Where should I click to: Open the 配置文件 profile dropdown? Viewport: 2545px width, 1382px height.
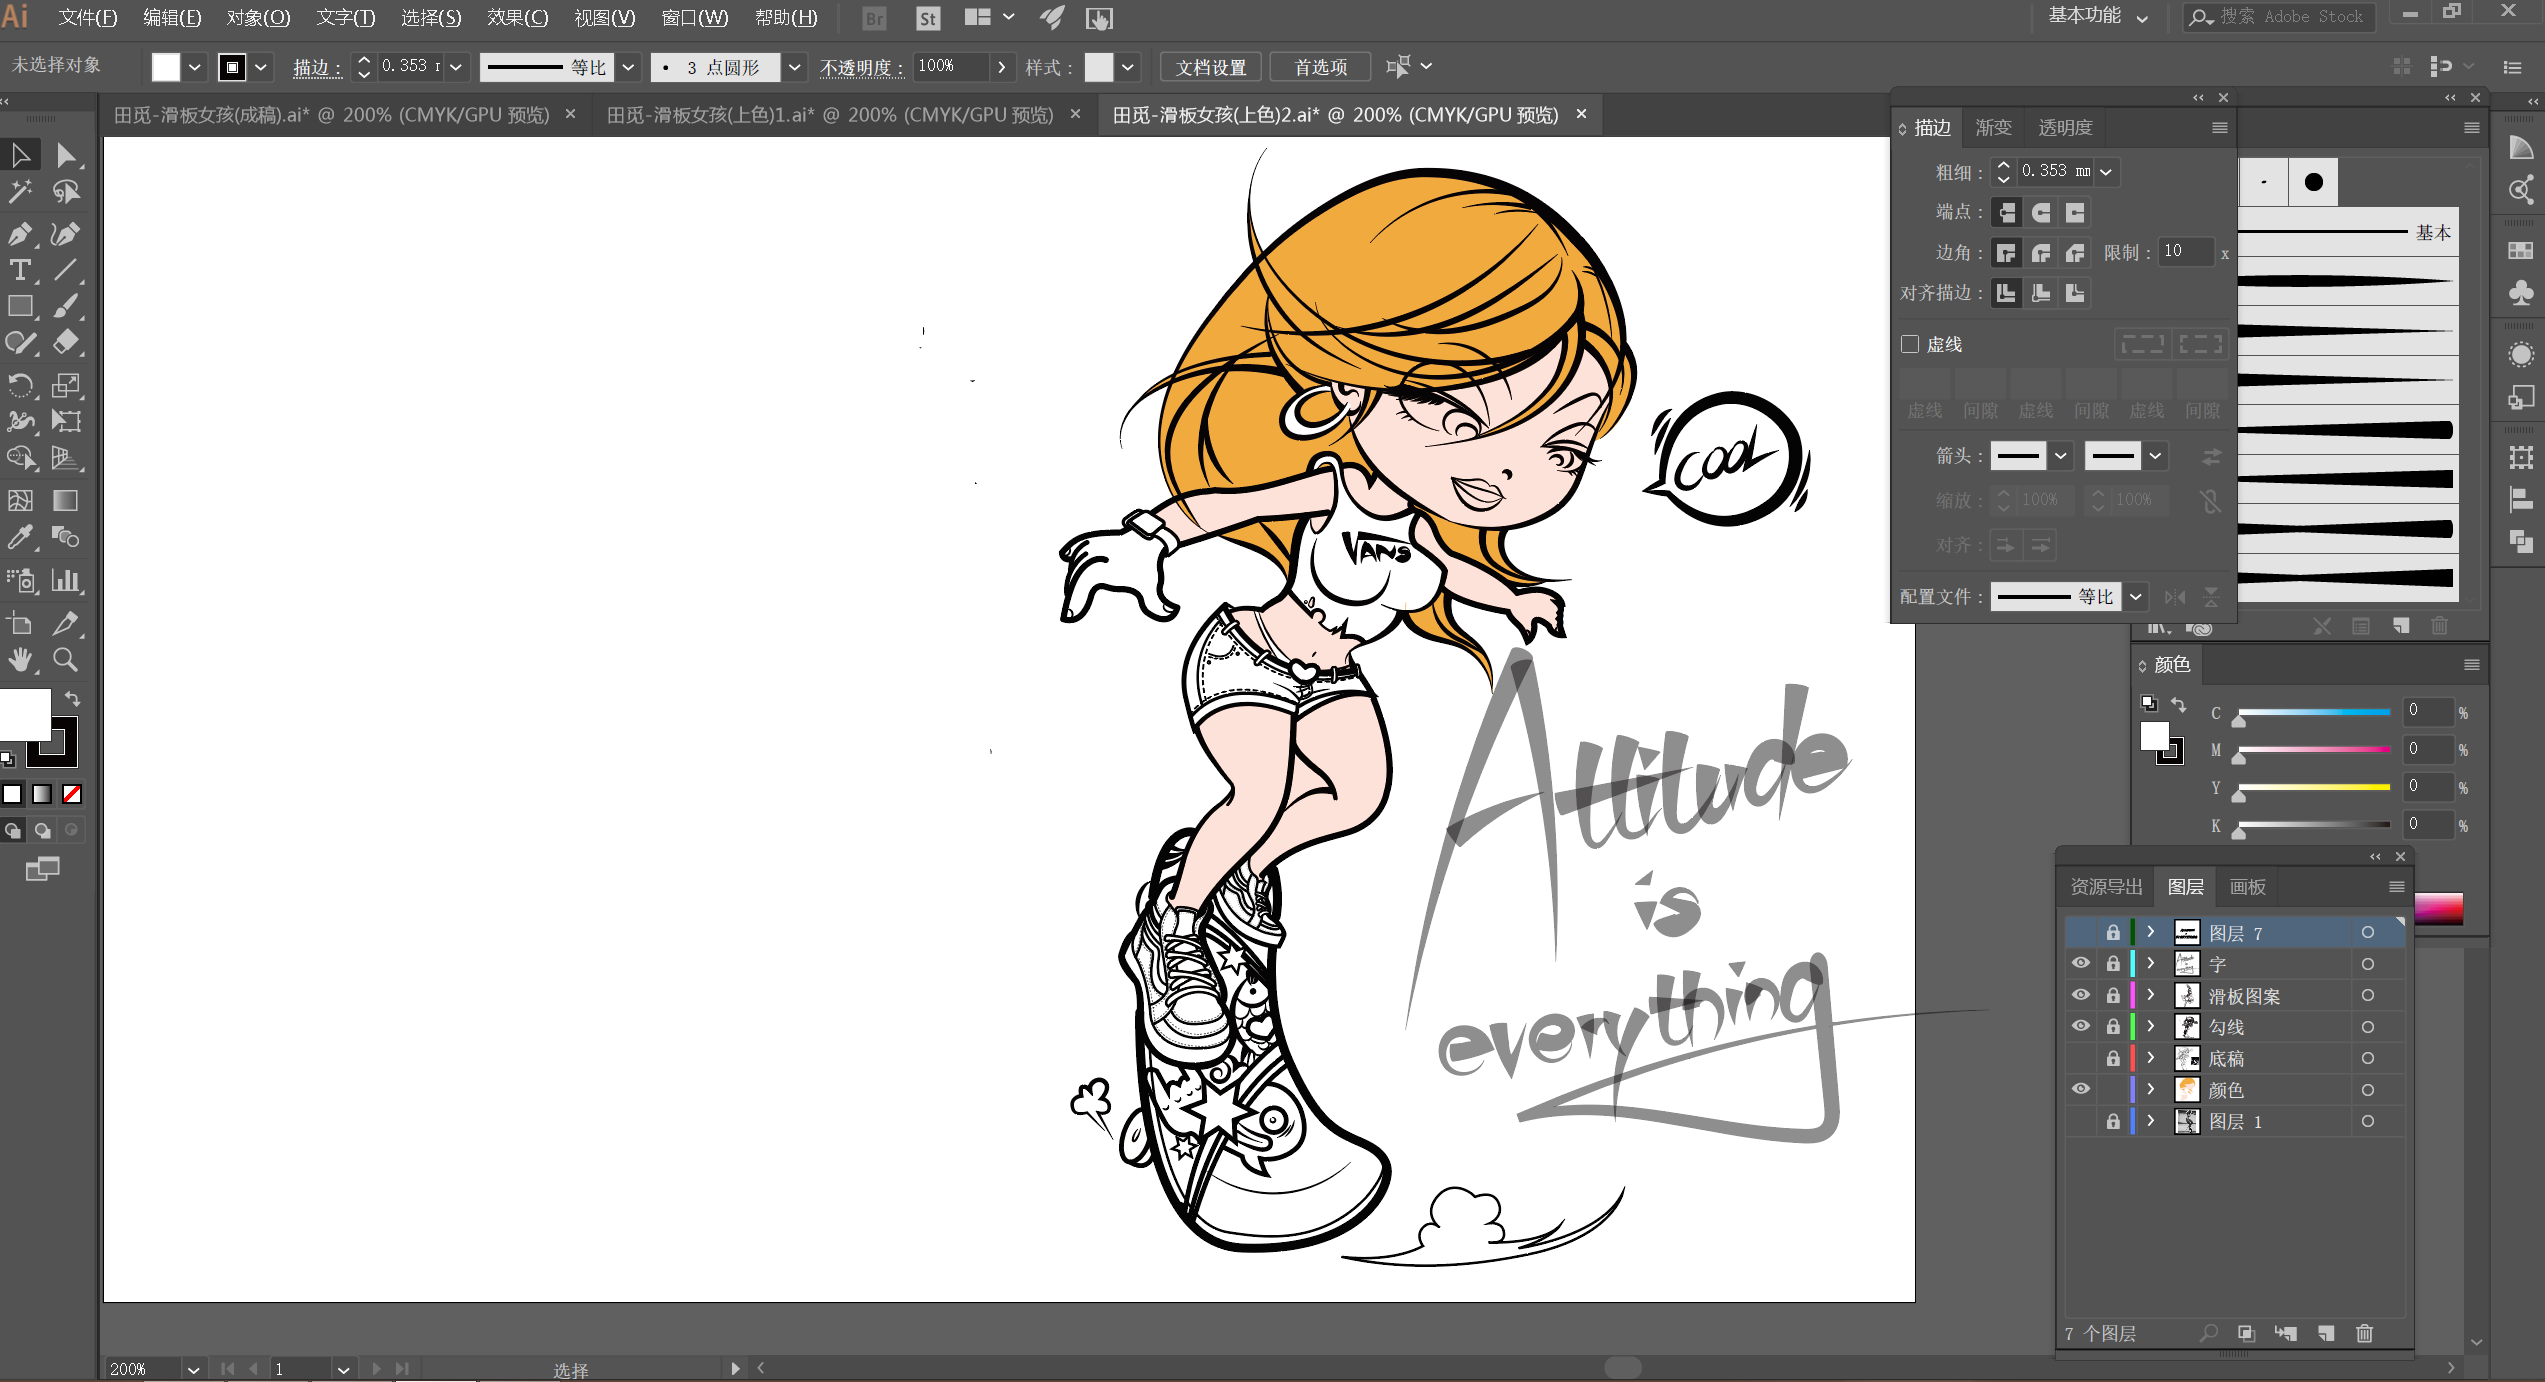click(x=2136, y=597)
